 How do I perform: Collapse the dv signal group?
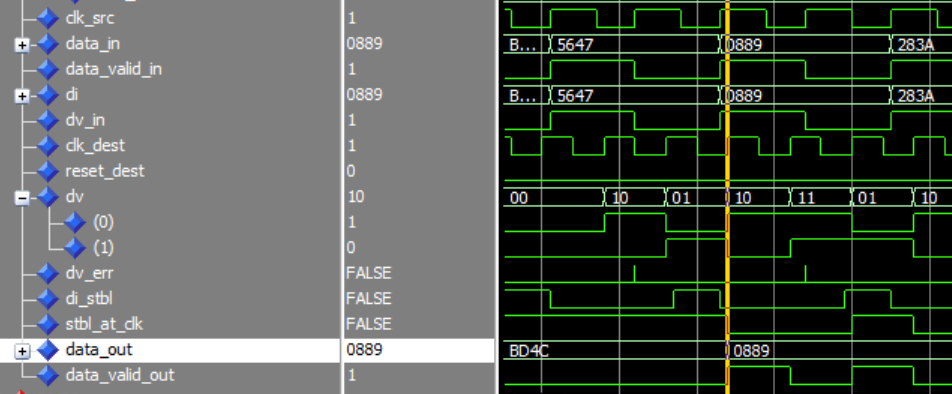22,198
